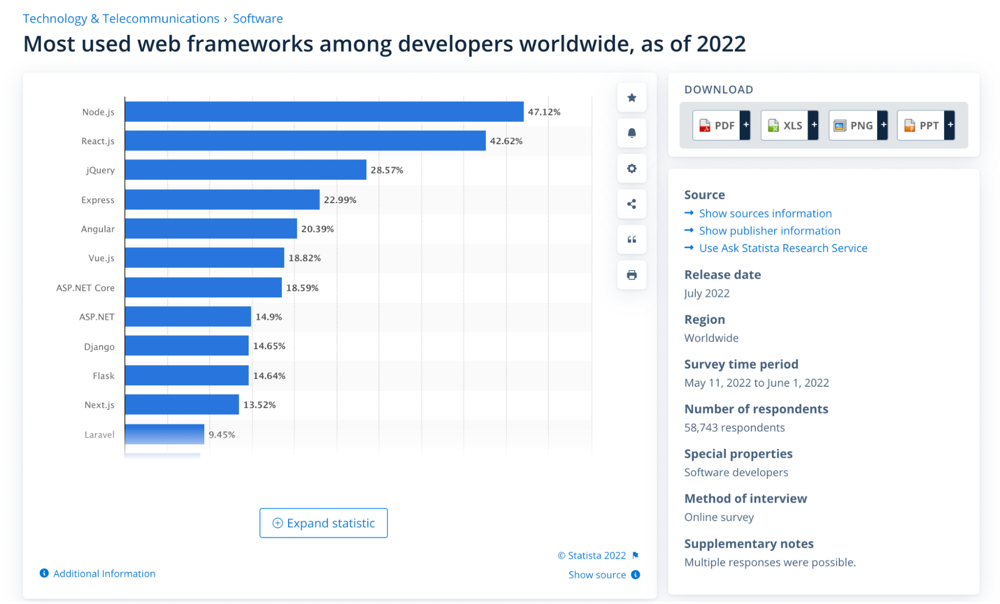This screenshot has height=604, width=1000.
Task: Click "May 11, 2022 to June 1, 2022" text
Action: (x=756, y=383)
